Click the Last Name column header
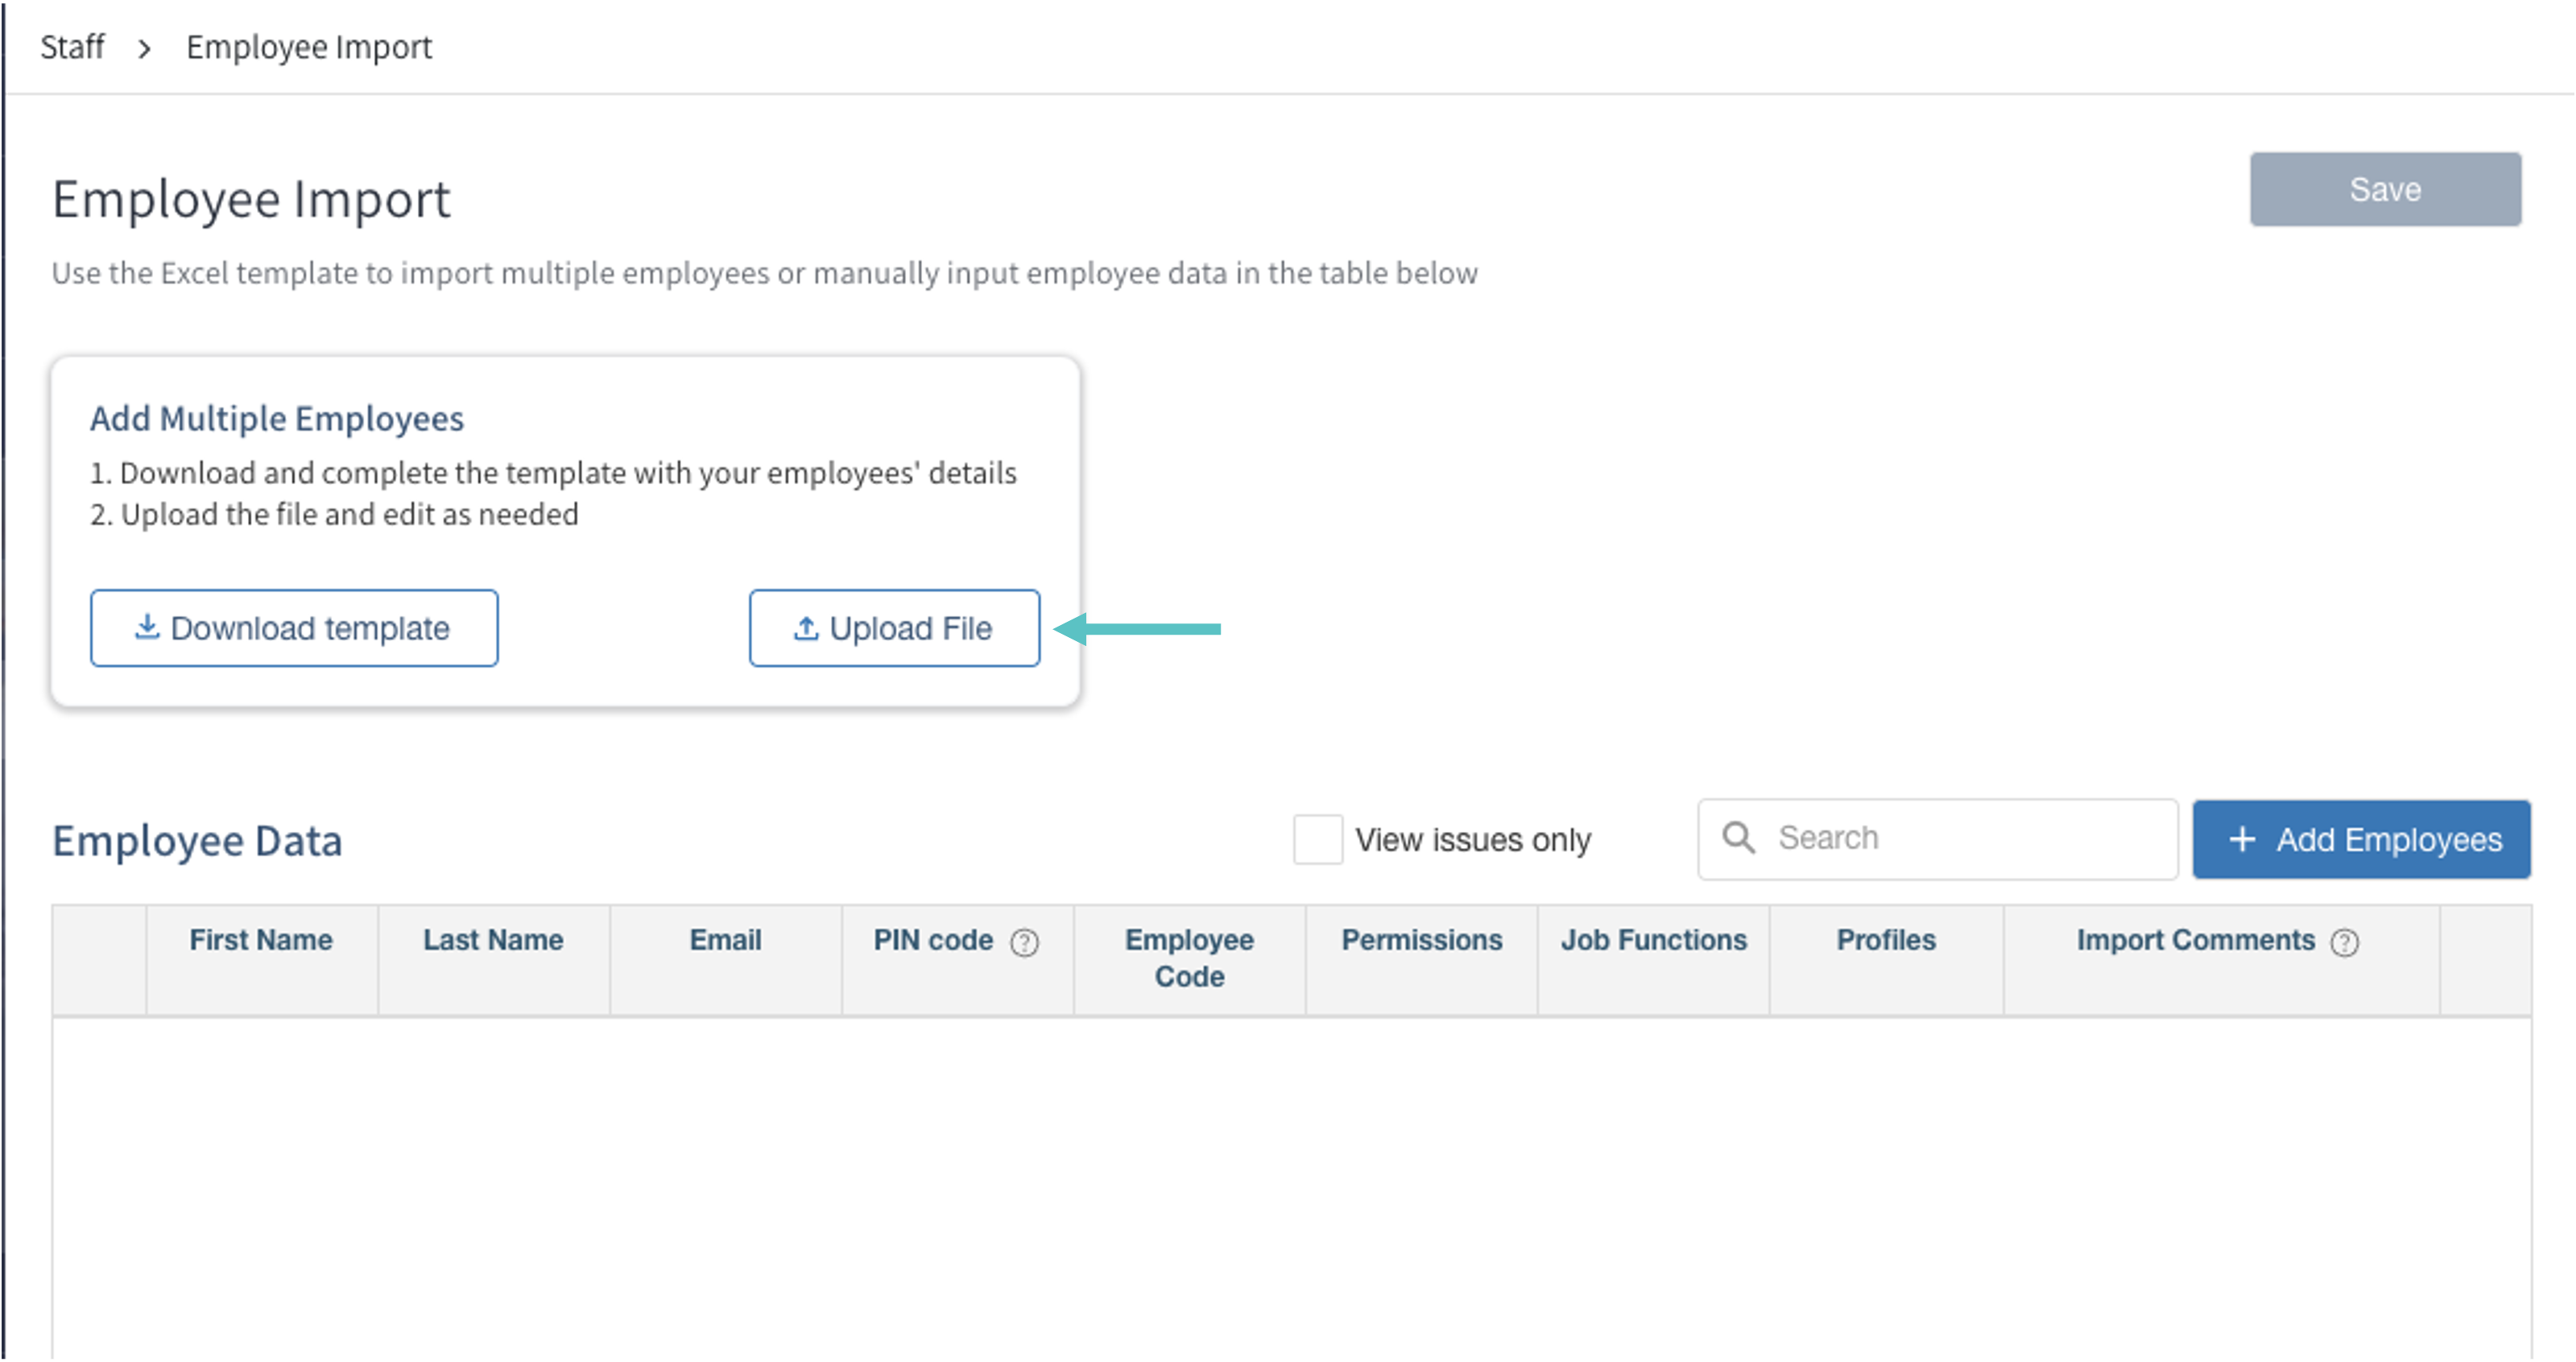 click(x=493, y=940)
